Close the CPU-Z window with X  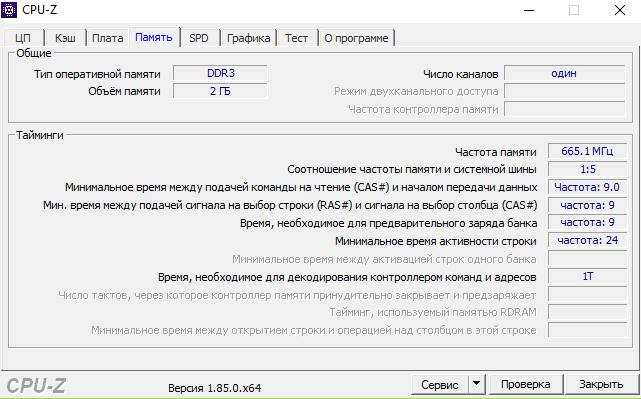click(620, 10)
